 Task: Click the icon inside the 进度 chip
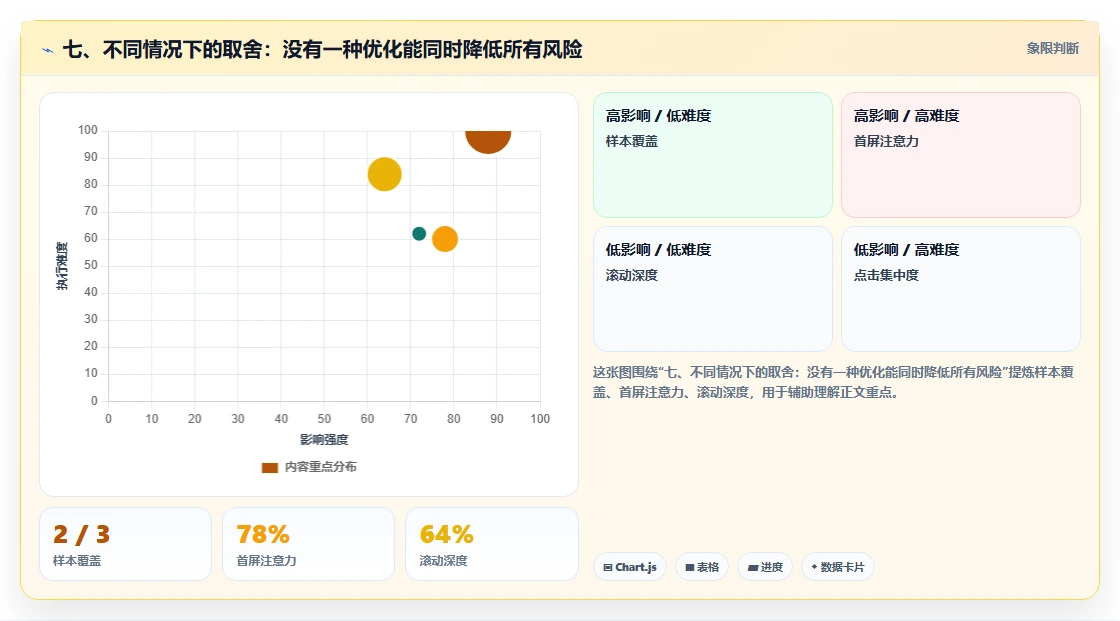click(753, 567)
